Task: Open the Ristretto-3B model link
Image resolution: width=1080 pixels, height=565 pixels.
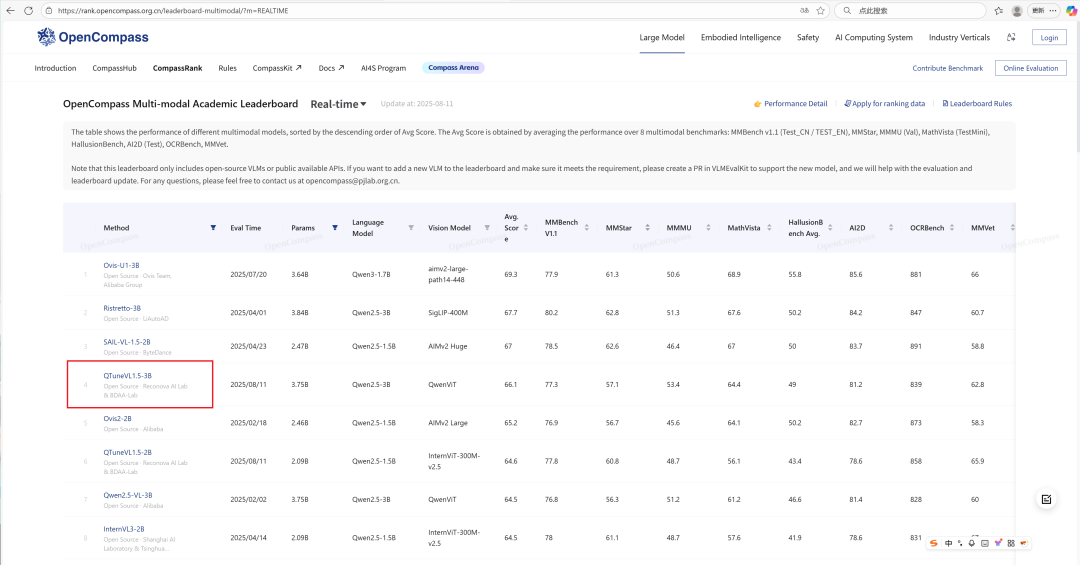Action: (122, 308)
